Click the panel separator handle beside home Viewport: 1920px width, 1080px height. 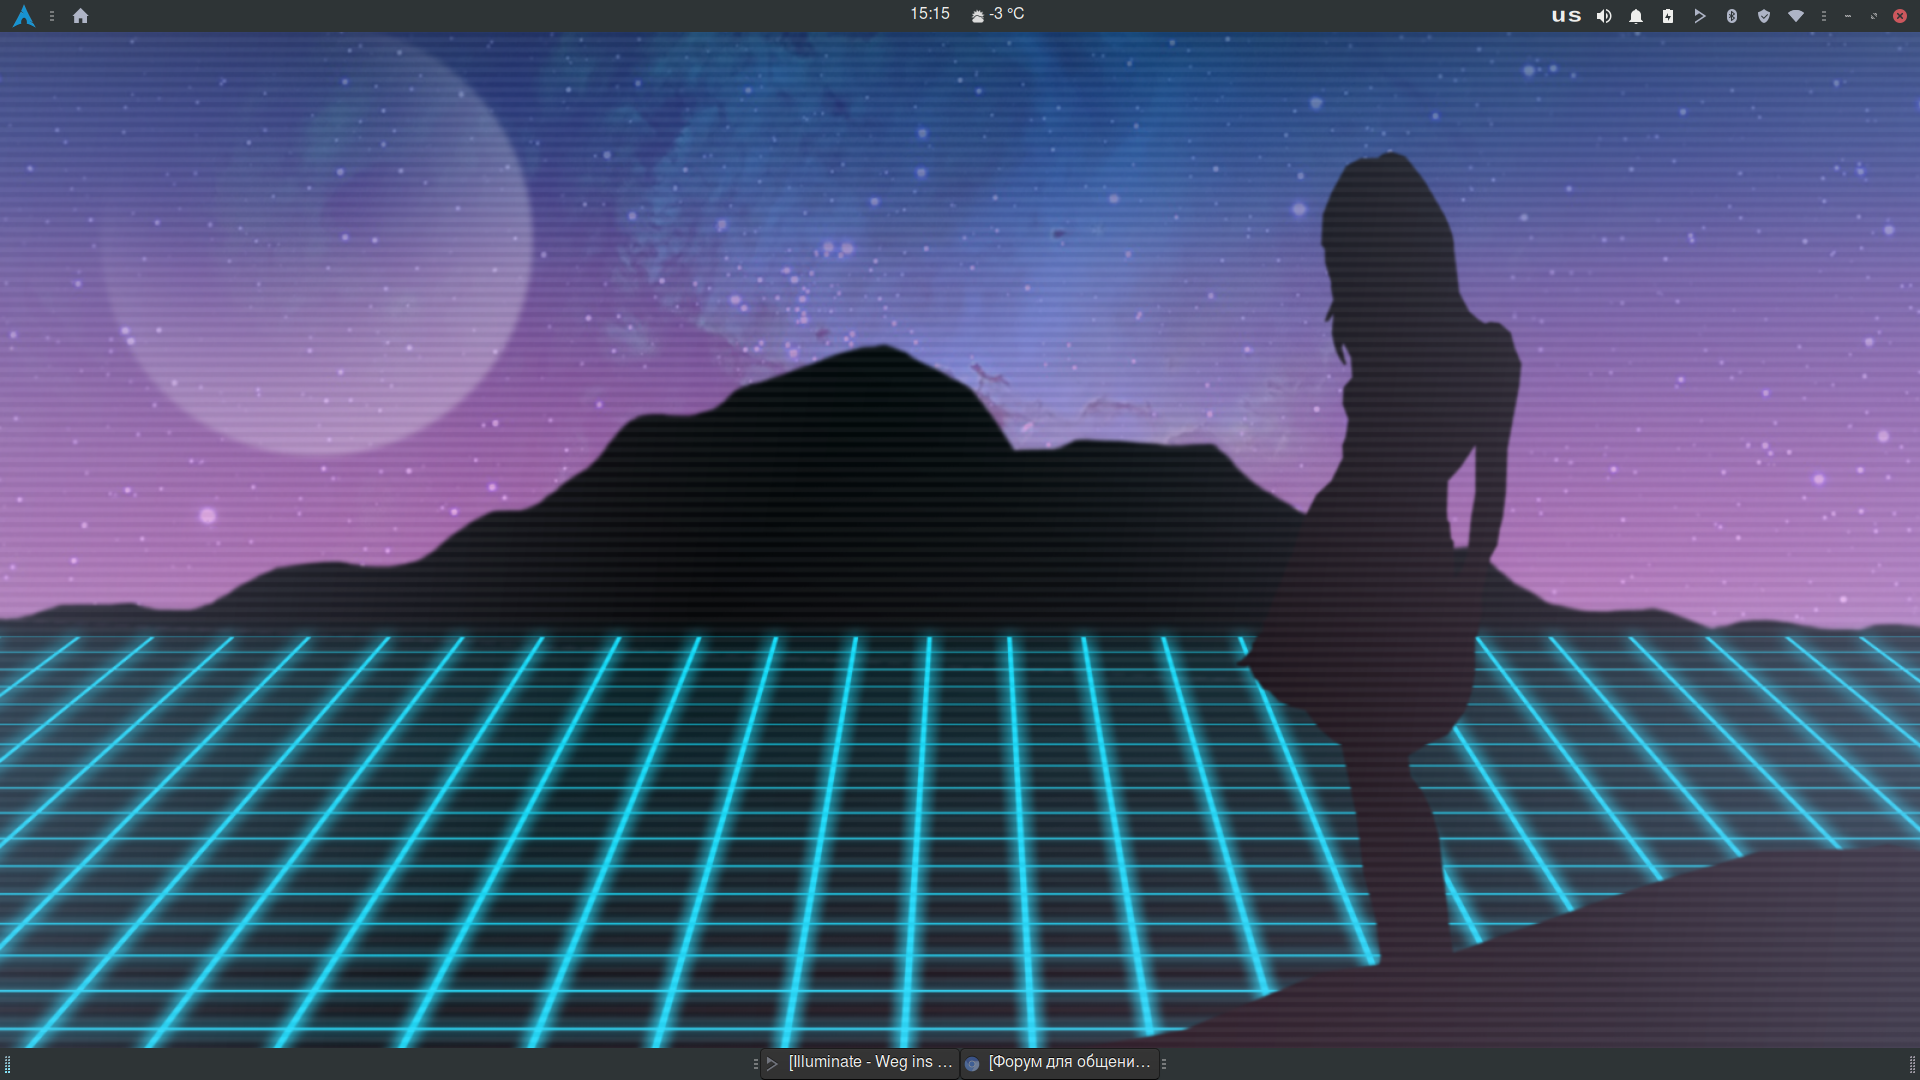click(52, 16)
